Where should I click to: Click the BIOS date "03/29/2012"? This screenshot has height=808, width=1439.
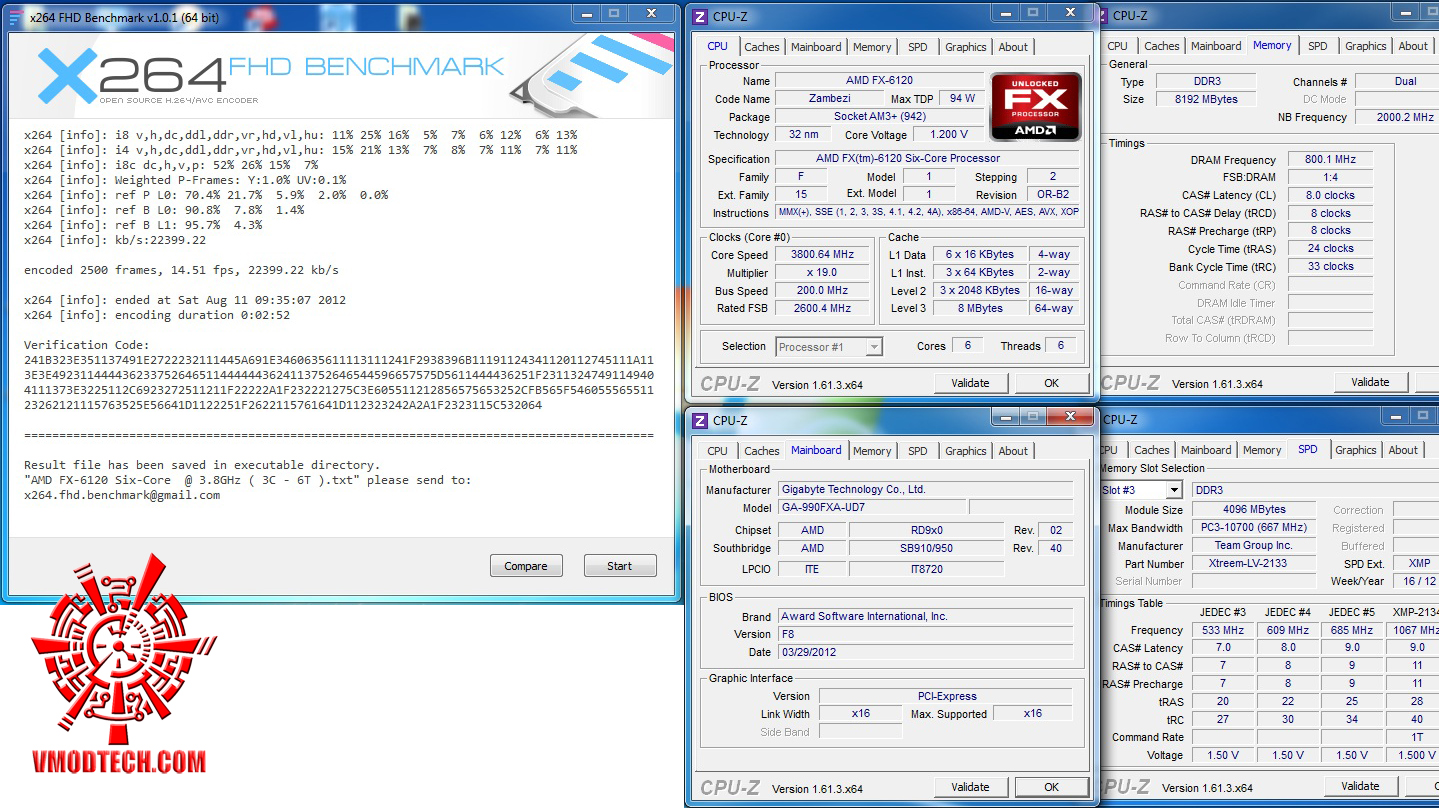click(x=925, y=653)
